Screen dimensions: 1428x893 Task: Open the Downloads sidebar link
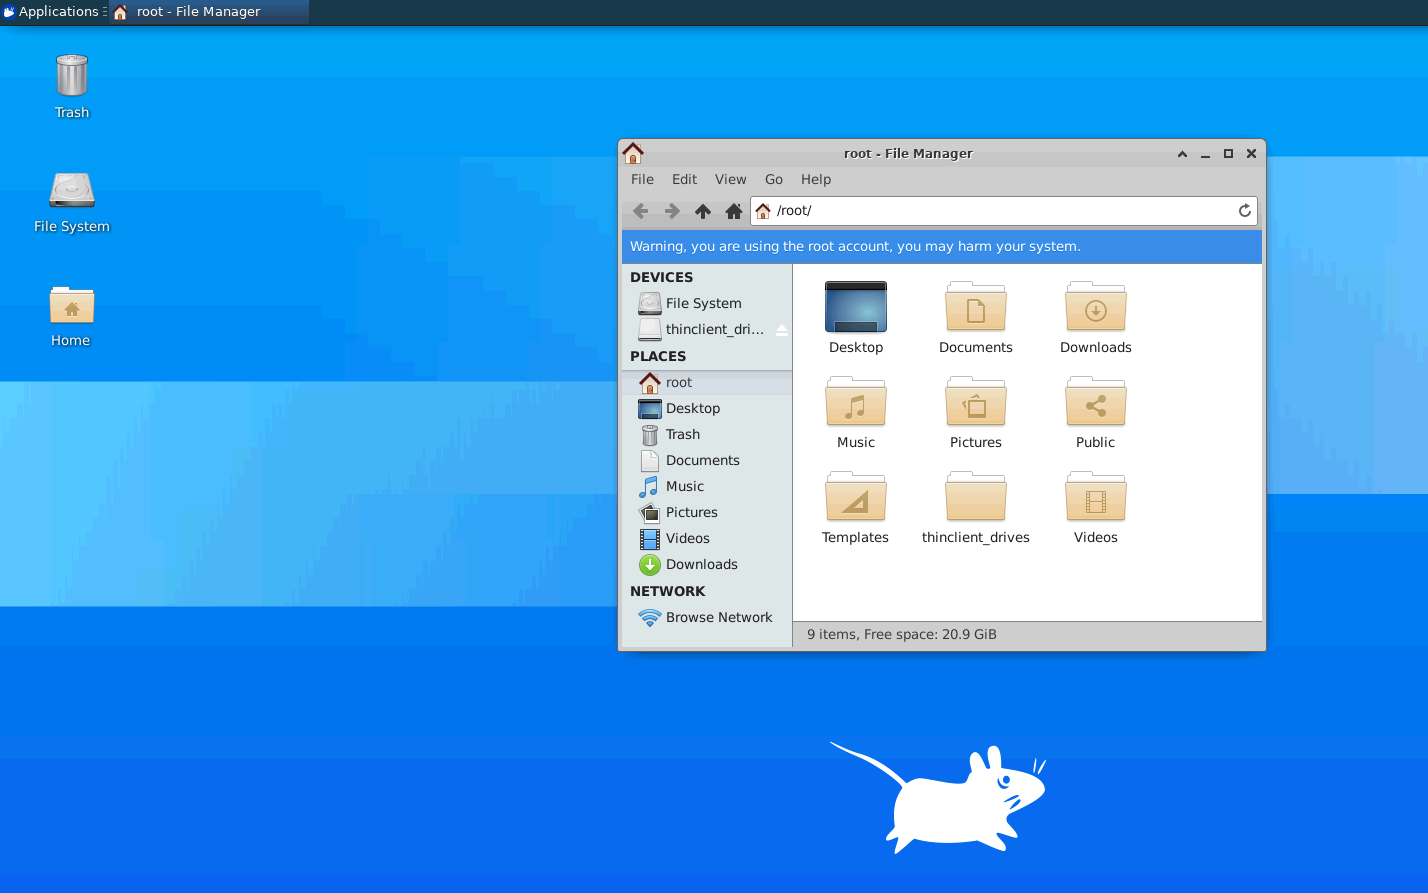(699, 564)
